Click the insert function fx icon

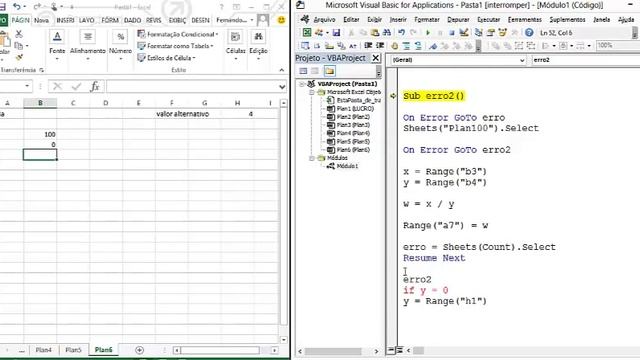tap(95, 86)
